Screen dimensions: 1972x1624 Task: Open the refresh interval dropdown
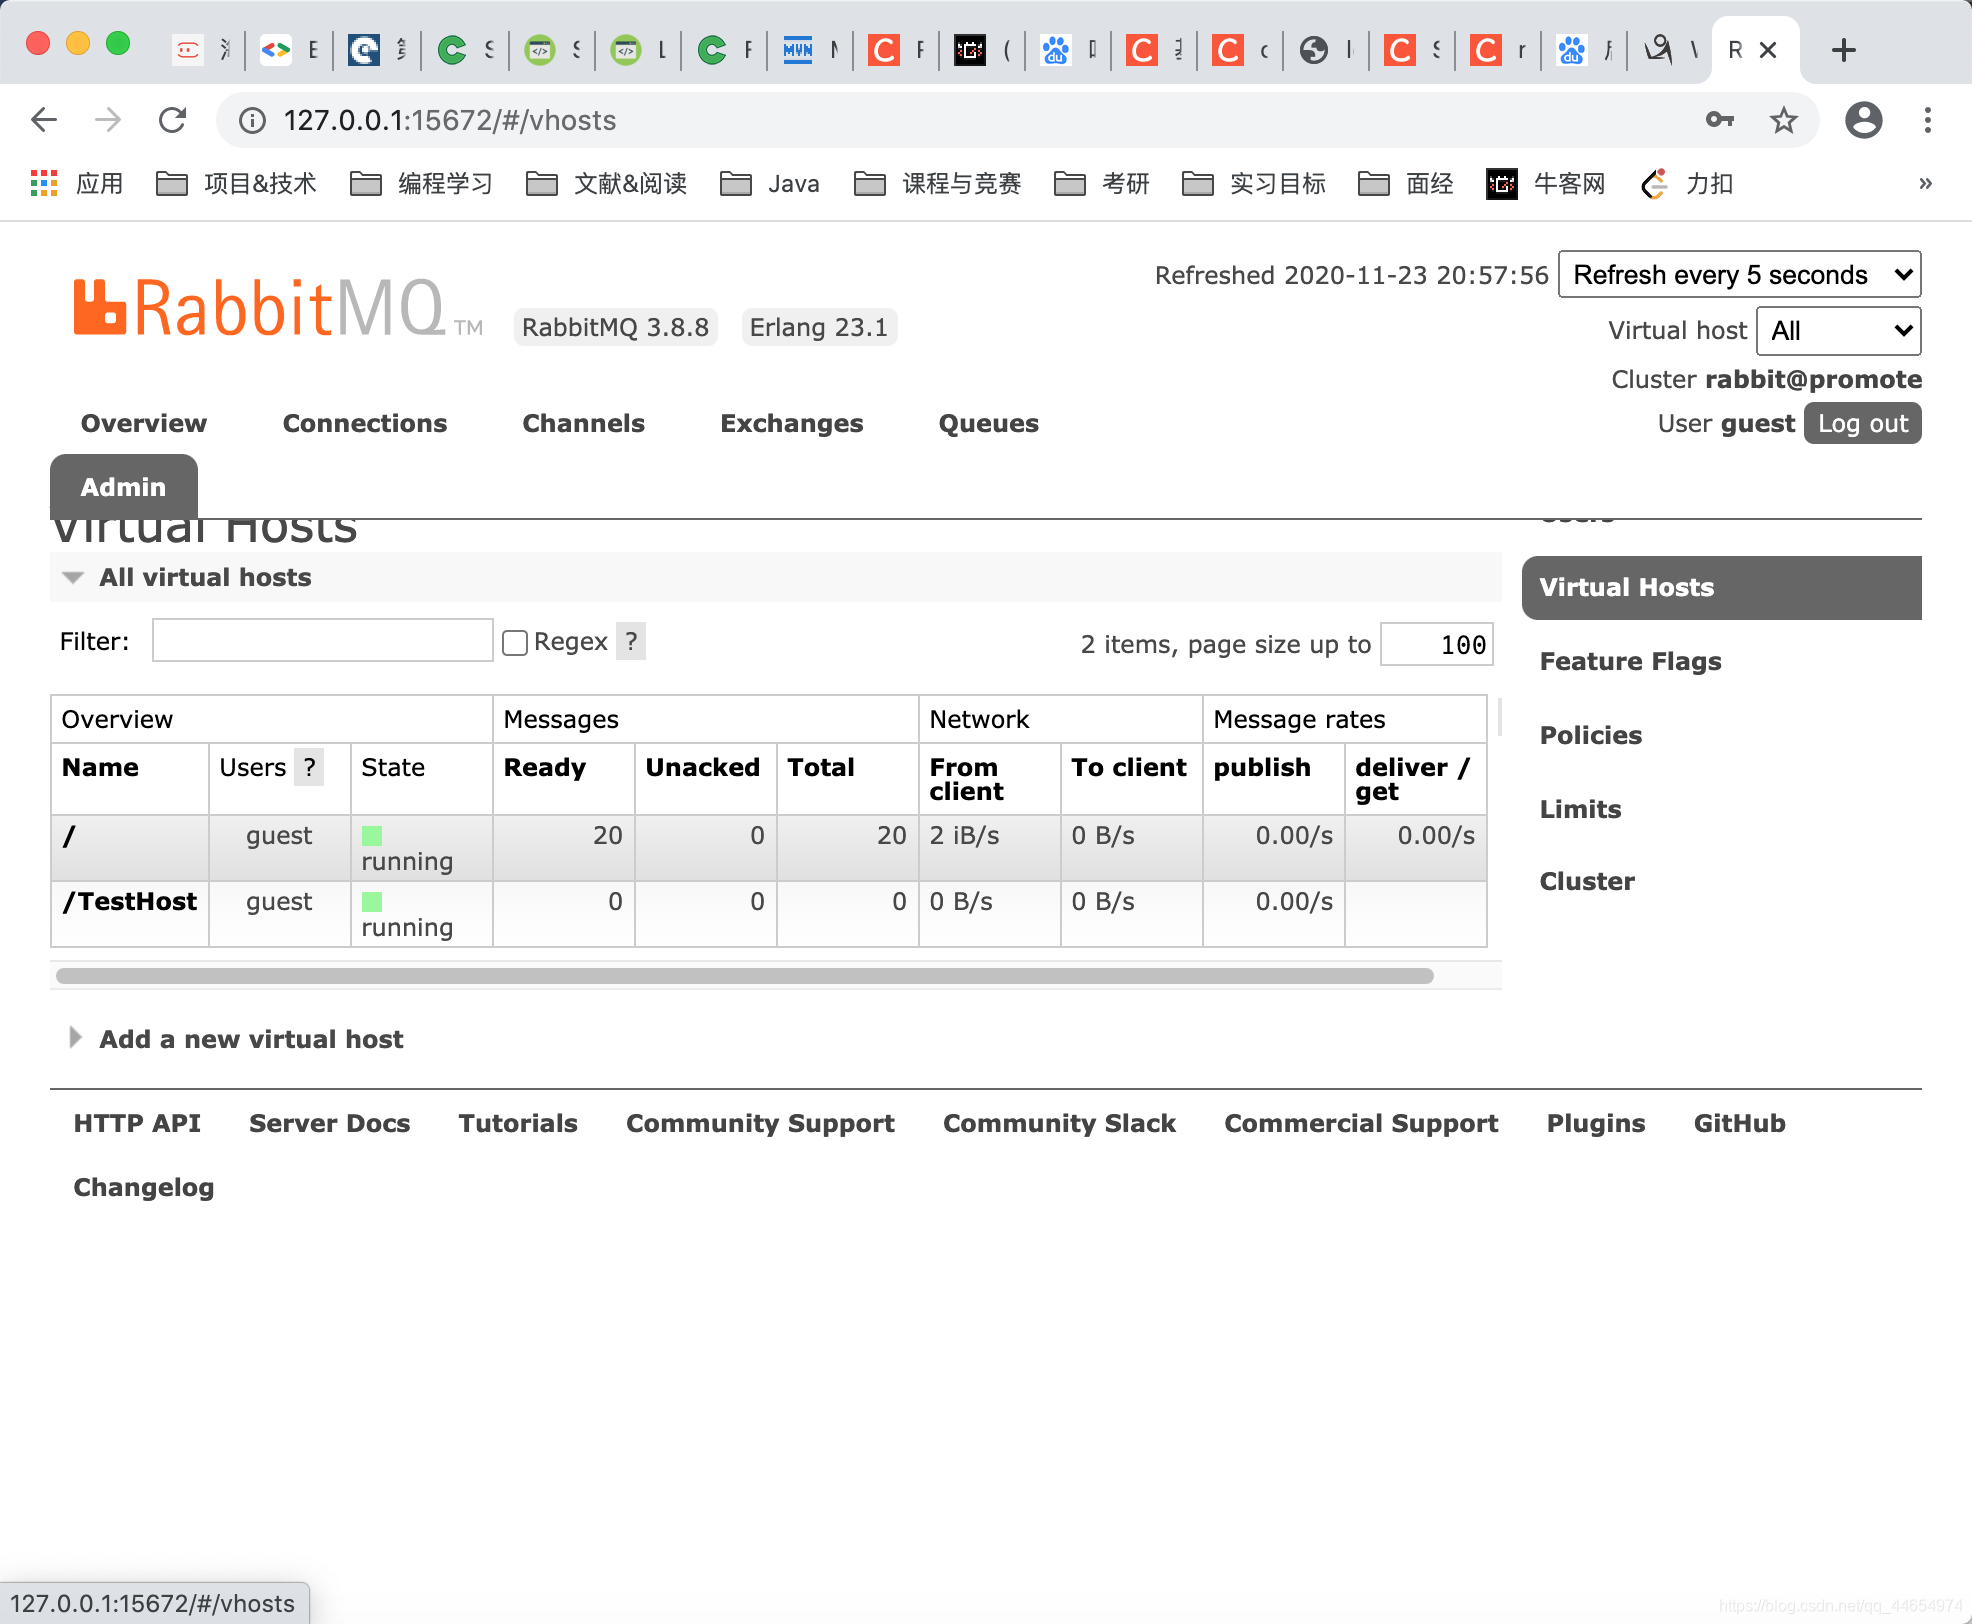click(x=1739, y=274)
